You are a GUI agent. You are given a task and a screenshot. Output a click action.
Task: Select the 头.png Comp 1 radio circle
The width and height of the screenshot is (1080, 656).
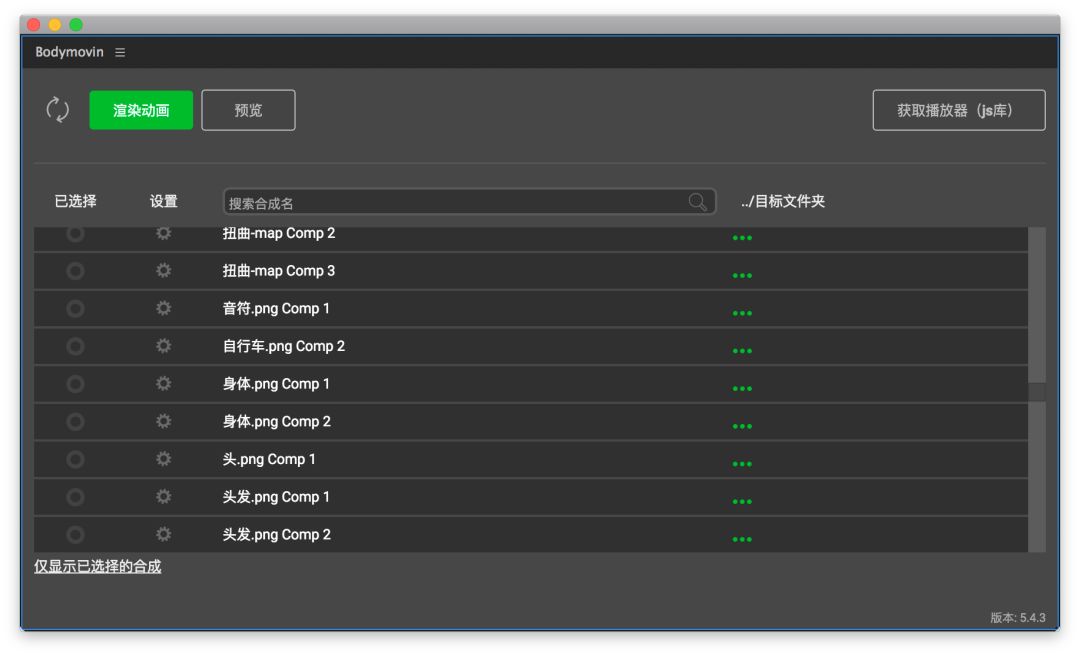(x=75, y=459)
